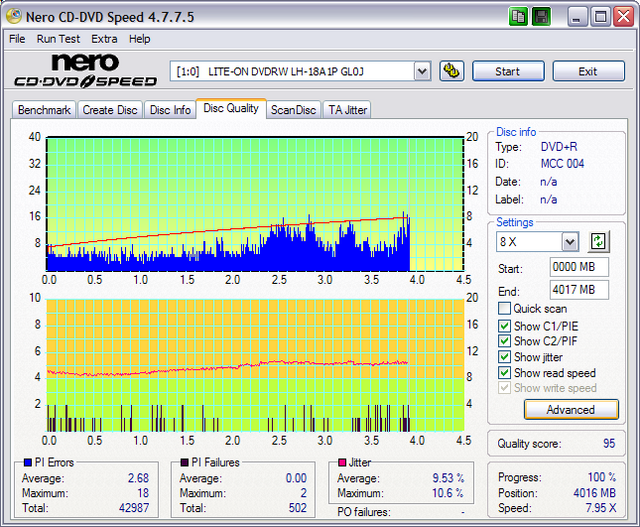Click the Start position 0000 MB field
The width and height of the screenshot is (640, 527).
tap(579, 267)
